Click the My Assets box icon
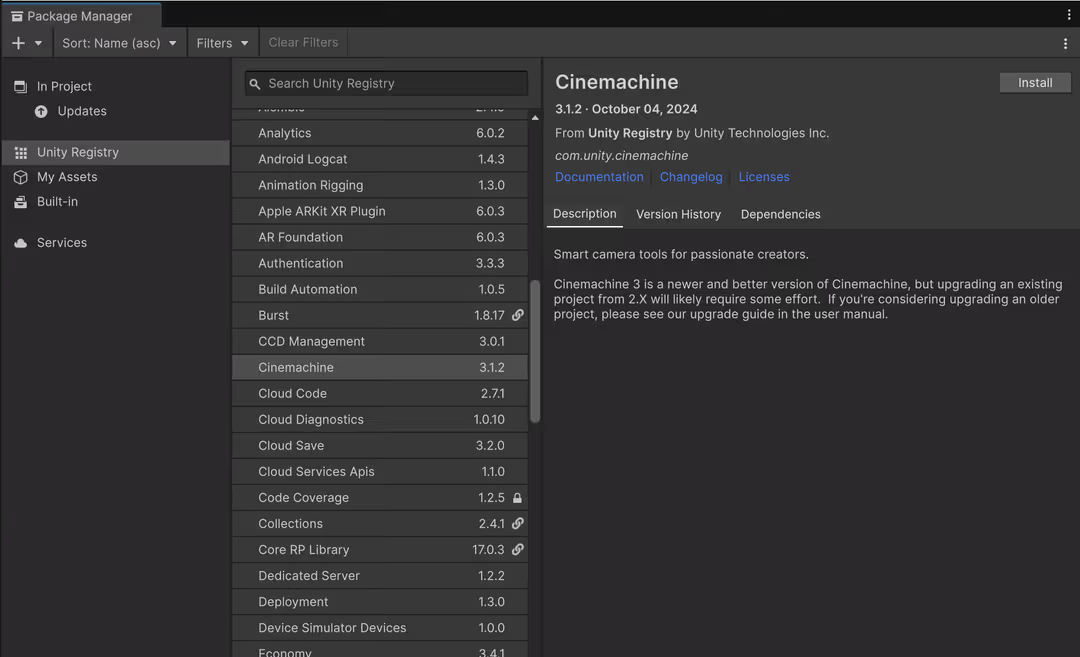 click(x=21, y=177)
